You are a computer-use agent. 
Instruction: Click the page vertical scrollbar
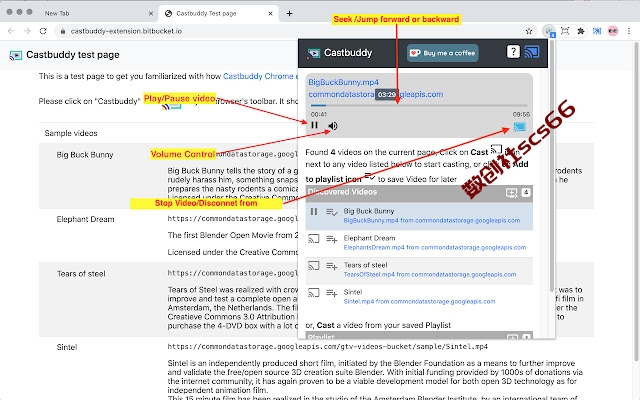coord(637,200)
